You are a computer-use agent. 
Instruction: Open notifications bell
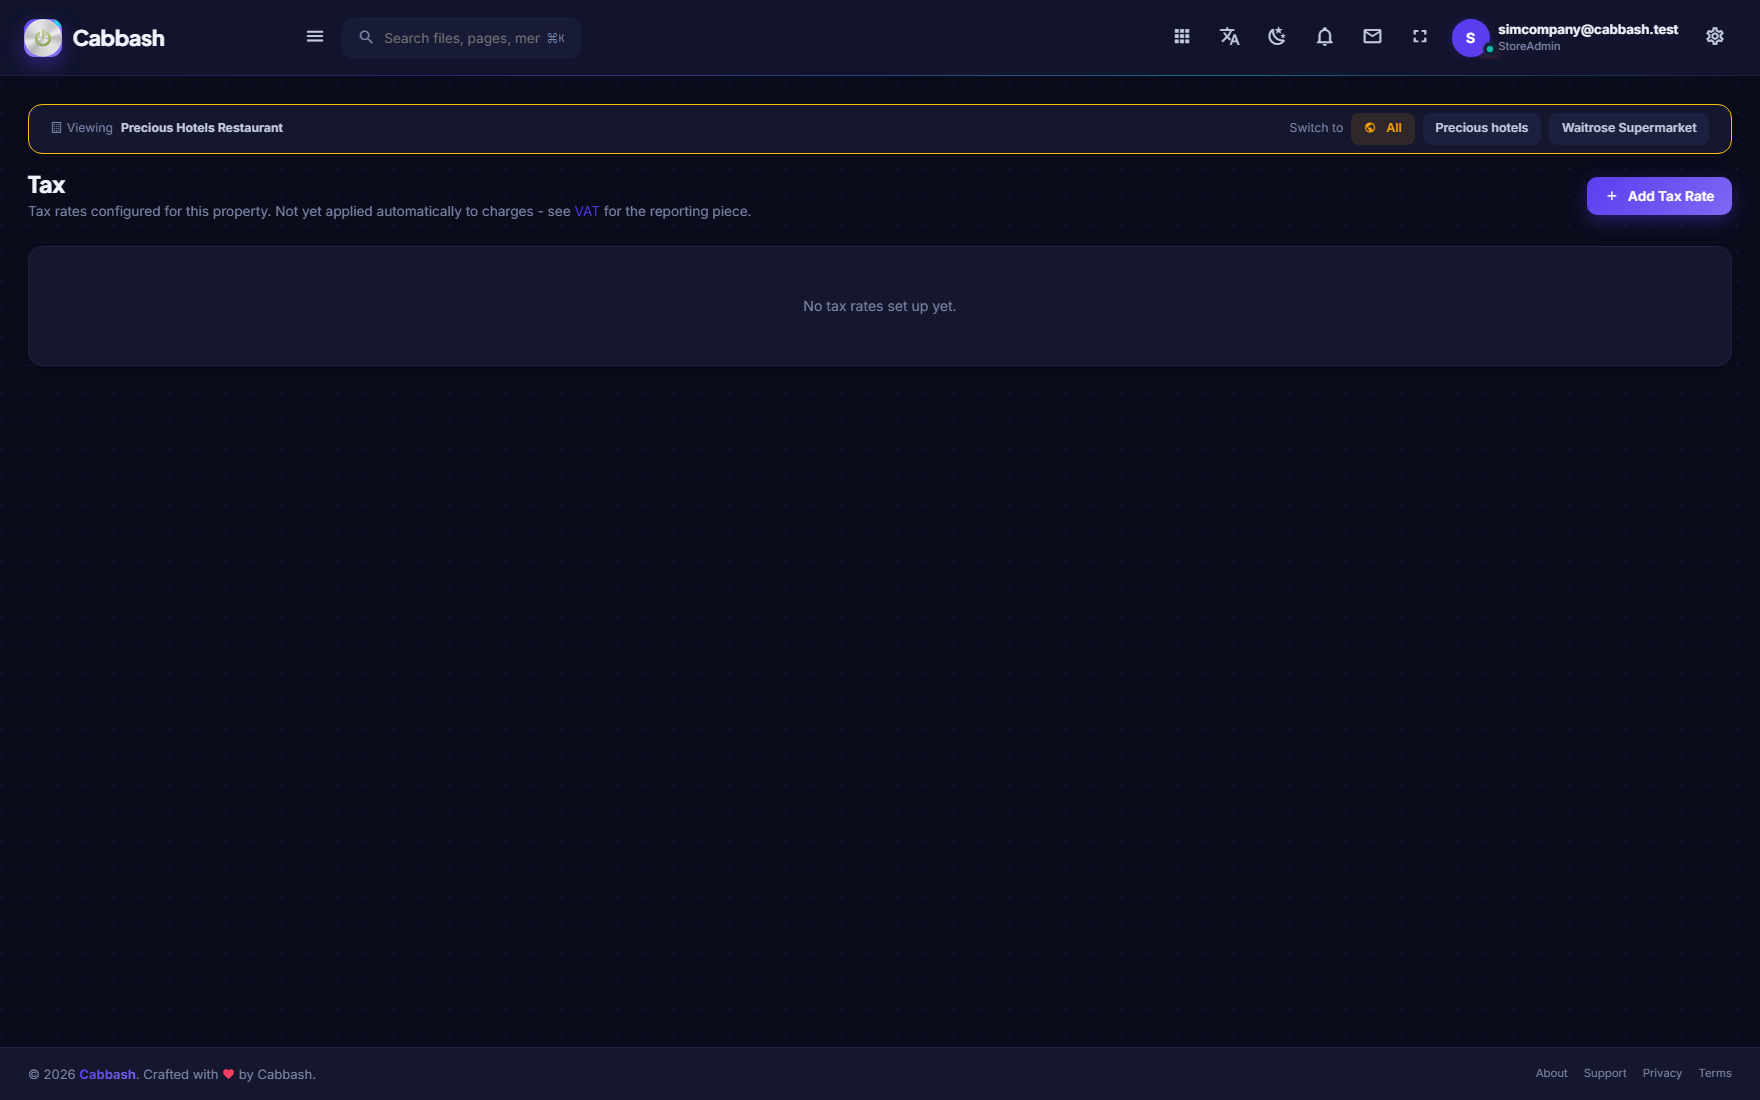tap(1325, 37)
